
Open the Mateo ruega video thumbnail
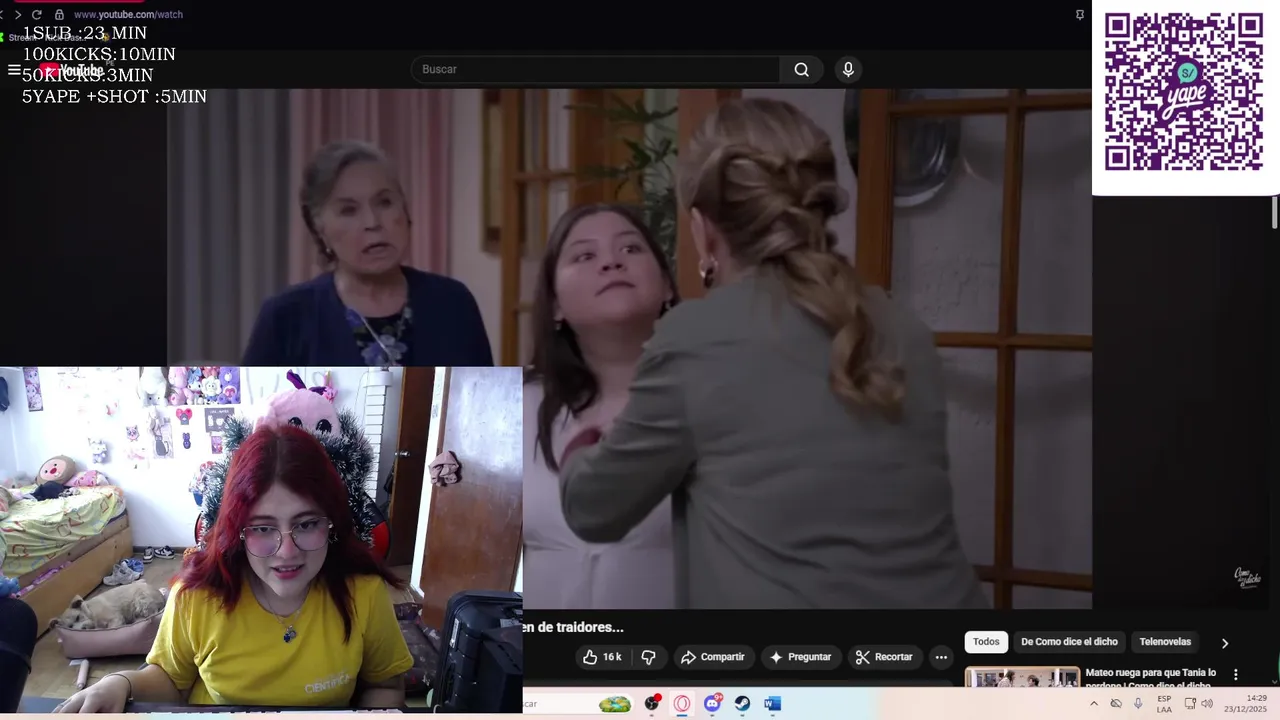(x=1022, y=677)
